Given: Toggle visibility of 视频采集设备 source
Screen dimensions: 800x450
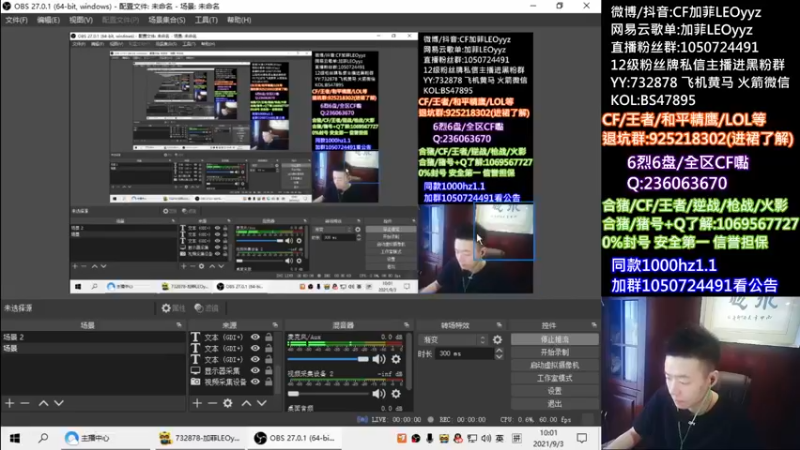Looking at the screenshot, I should coord(255,382).
